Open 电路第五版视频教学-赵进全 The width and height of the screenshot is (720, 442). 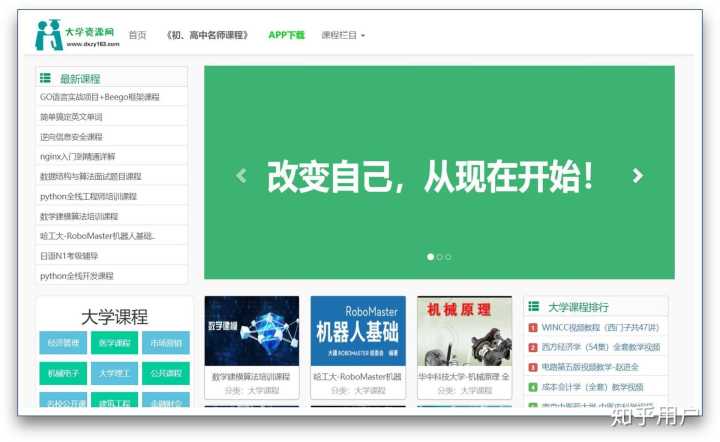590,367
